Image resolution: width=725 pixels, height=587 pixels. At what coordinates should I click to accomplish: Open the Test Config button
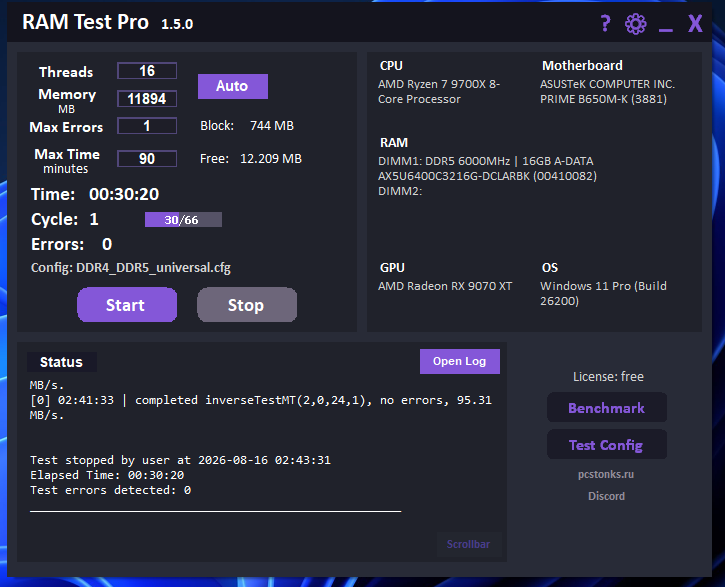point(607,445)
